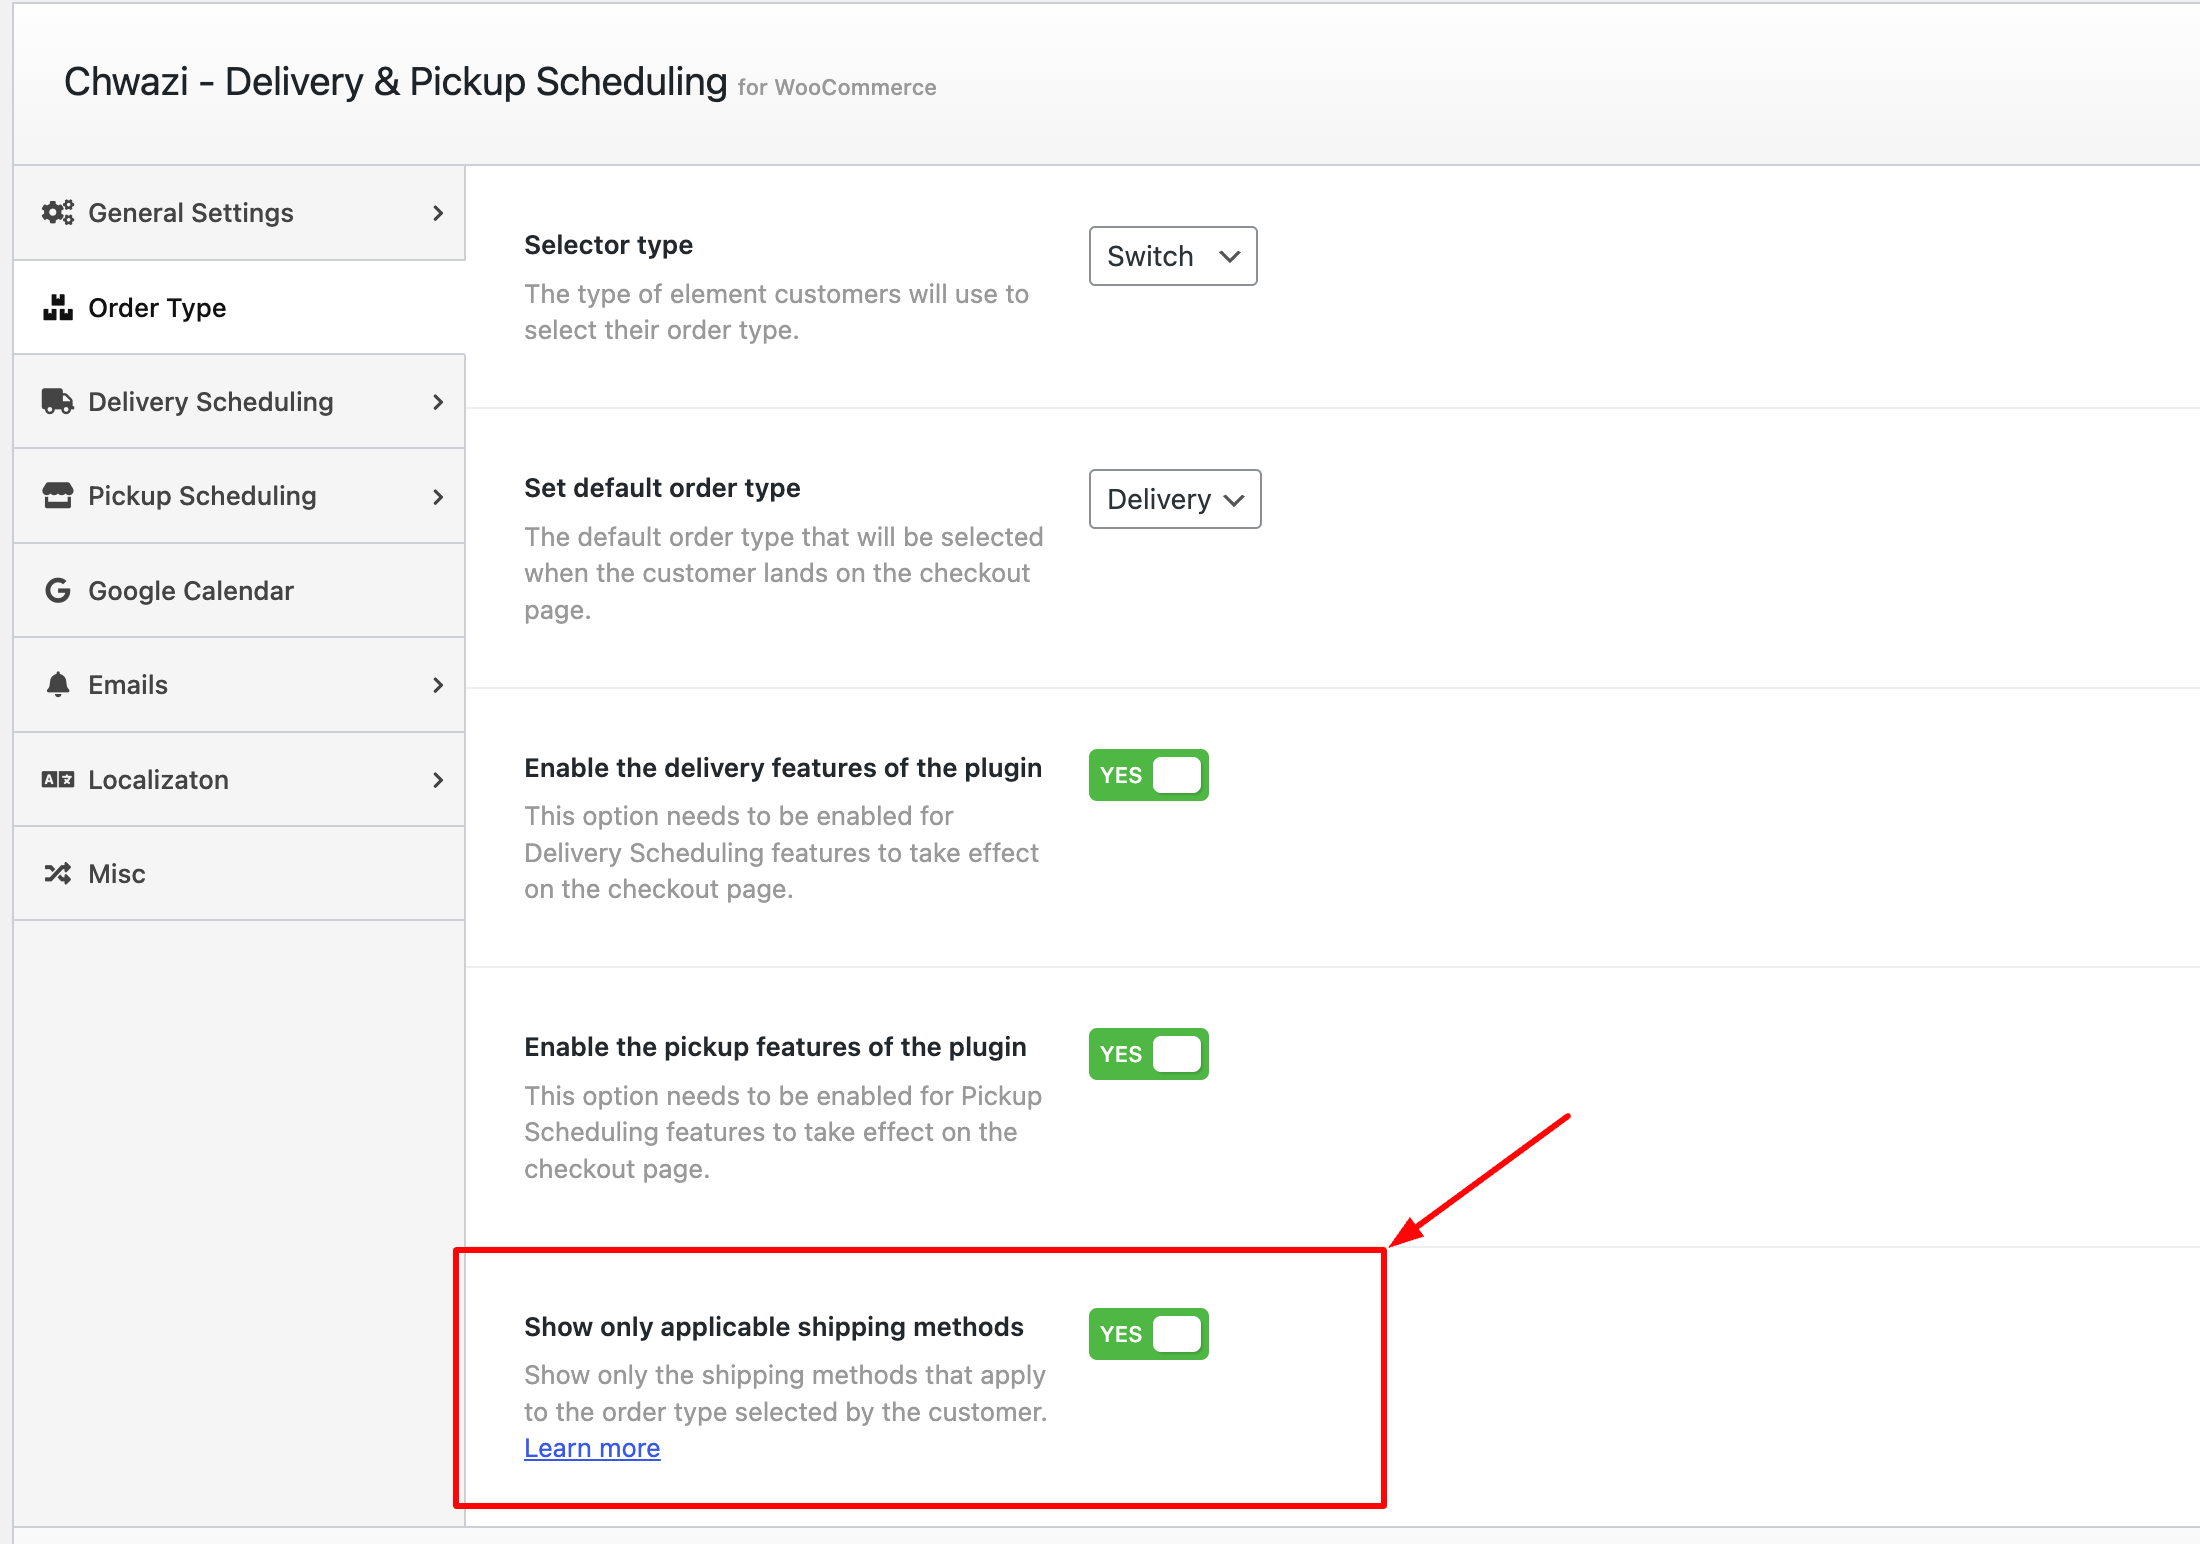Open the default order type Delivery dropdown
This screenshot has height=1544, width=2200.
click(1175, 499)
